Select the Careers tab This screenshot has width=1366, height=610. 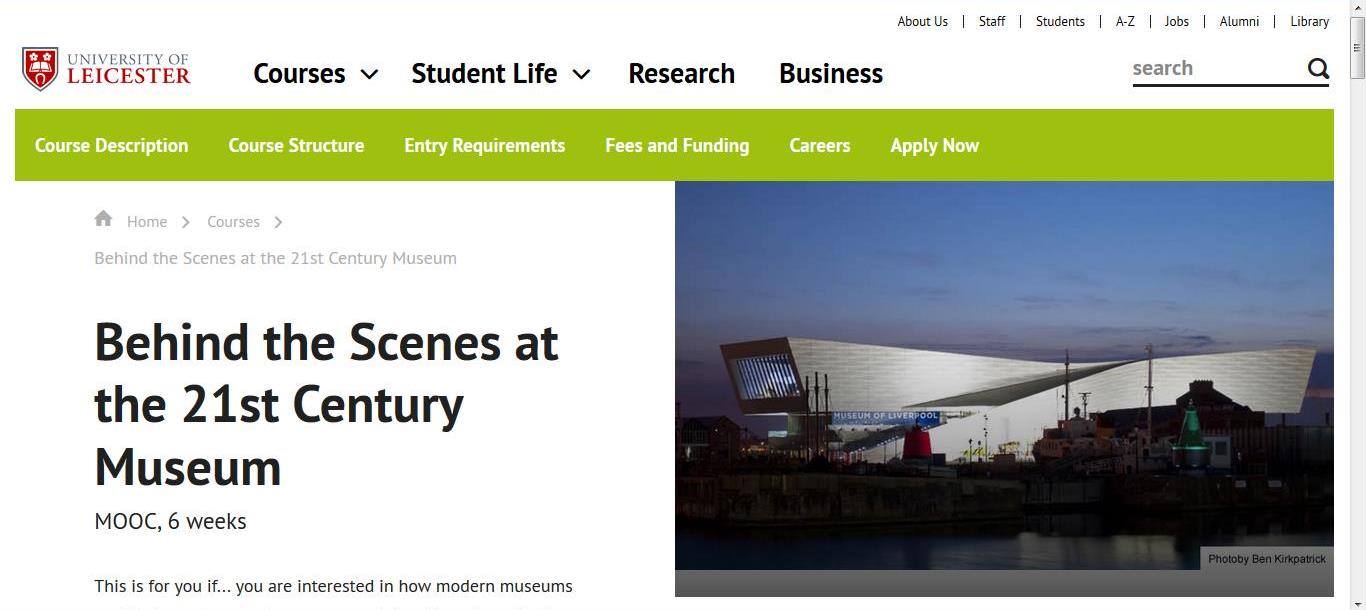(819, 145)
